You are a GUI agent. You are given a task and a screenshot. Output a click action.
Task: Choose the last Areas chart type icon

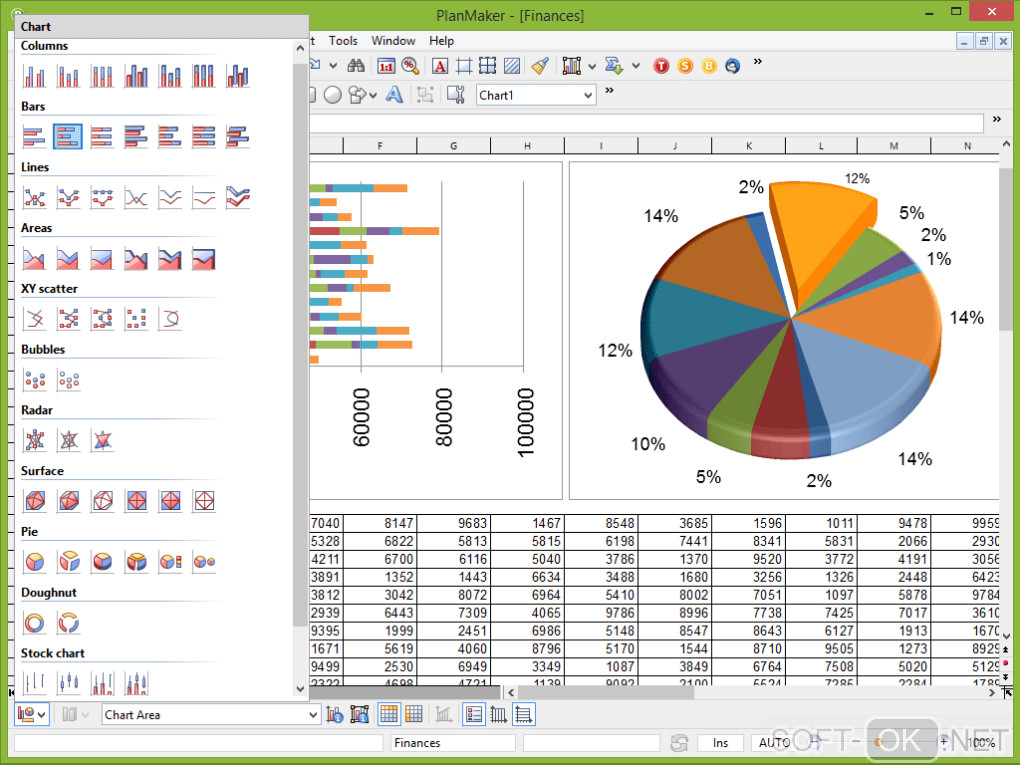tap(204, 258)
